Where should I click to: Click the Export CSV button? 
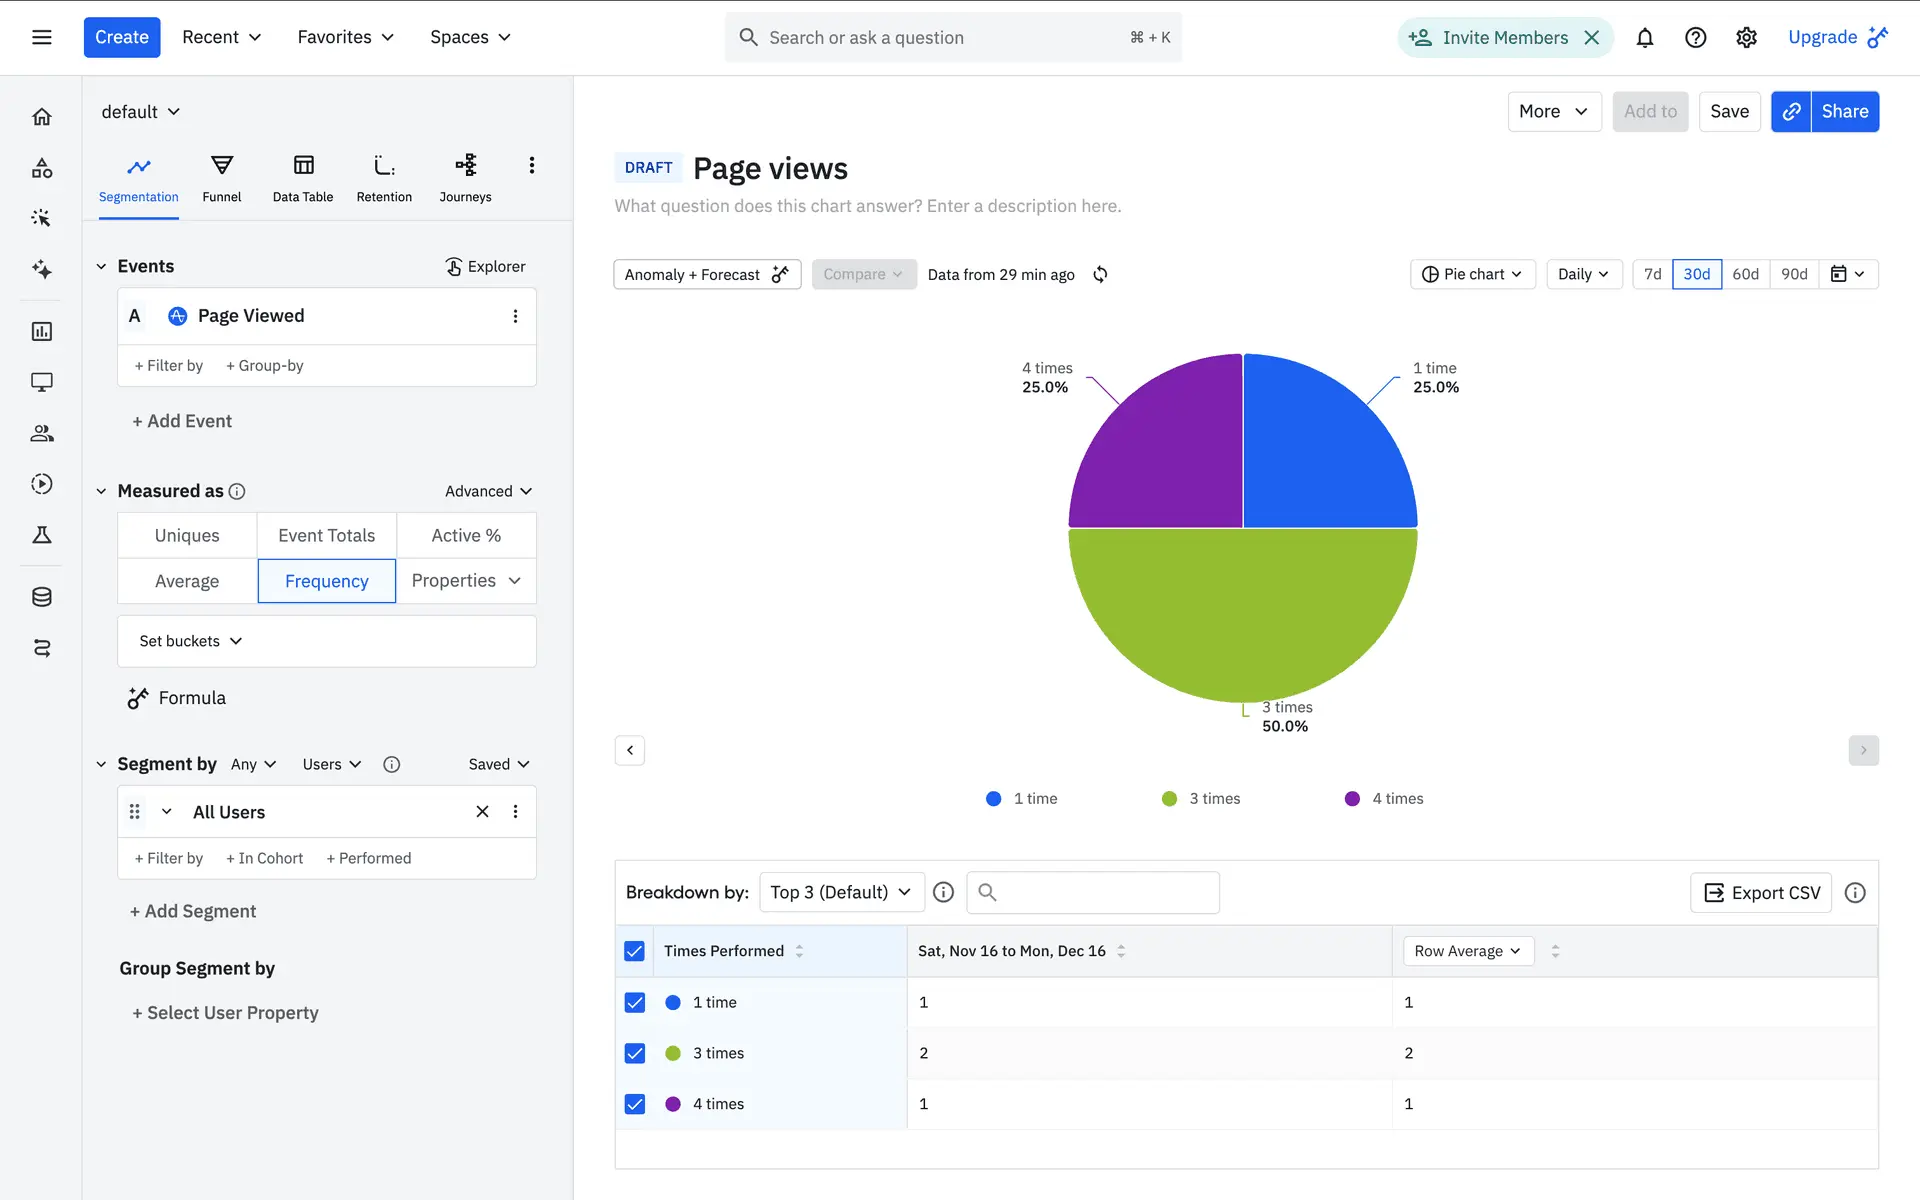click(1761, 893)
